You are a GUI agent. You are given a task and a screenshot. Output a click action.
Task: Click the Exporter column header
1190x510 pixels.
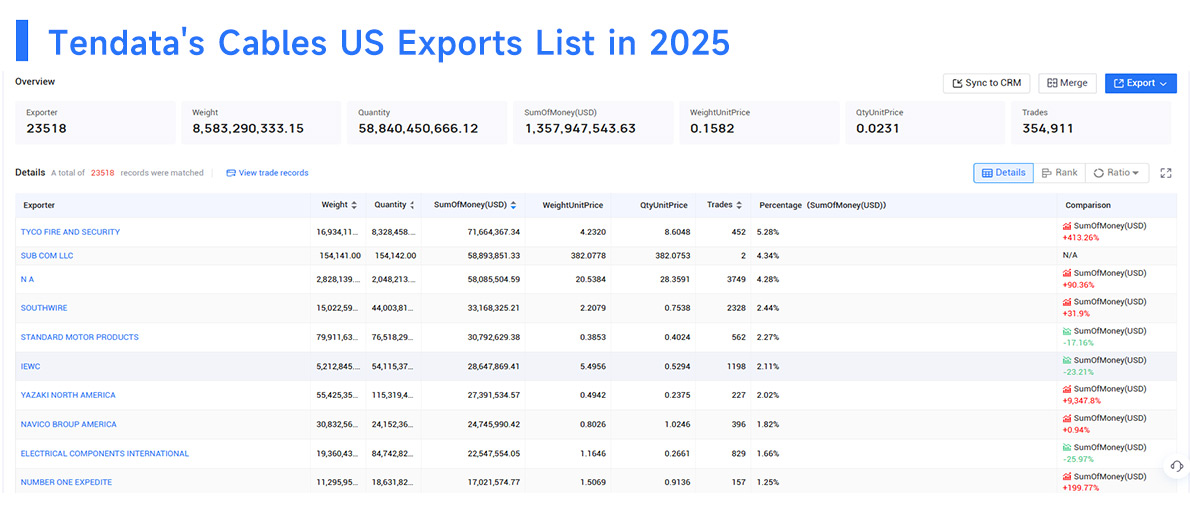click(x=39, y=205)
